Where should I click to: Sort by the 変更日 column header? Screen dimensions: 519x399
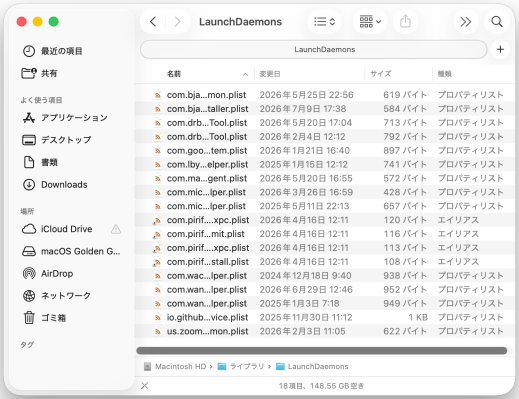270,74
